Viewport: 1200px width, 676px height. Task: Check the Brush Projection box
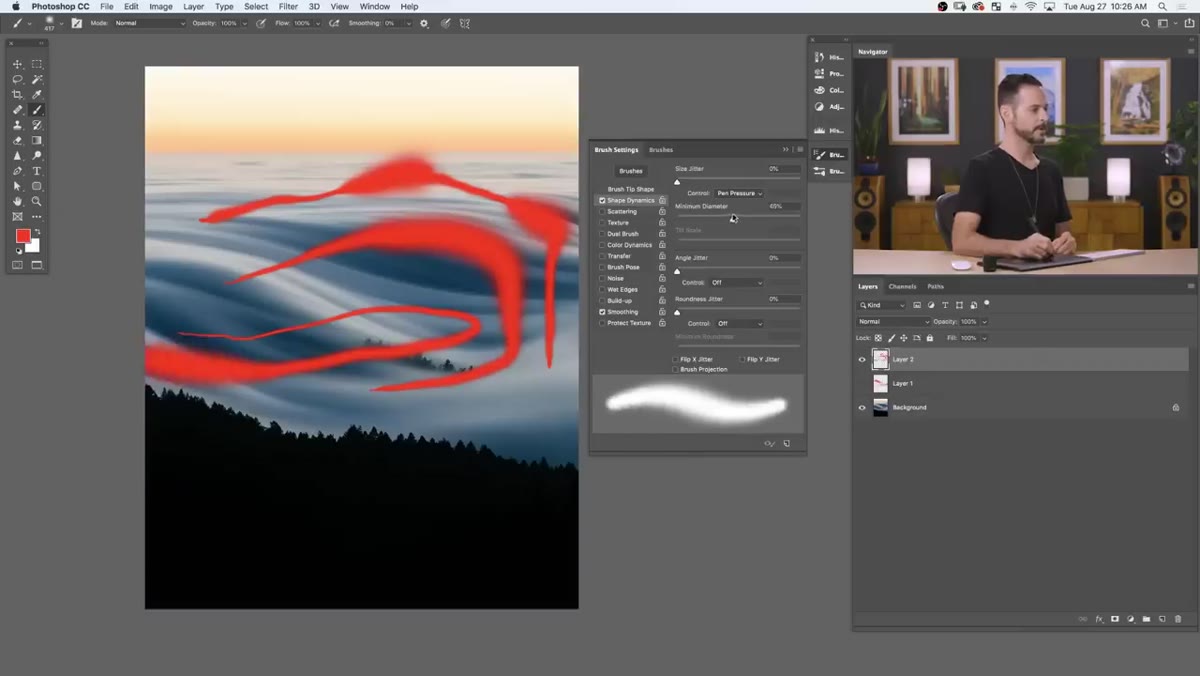click(677, 369)
